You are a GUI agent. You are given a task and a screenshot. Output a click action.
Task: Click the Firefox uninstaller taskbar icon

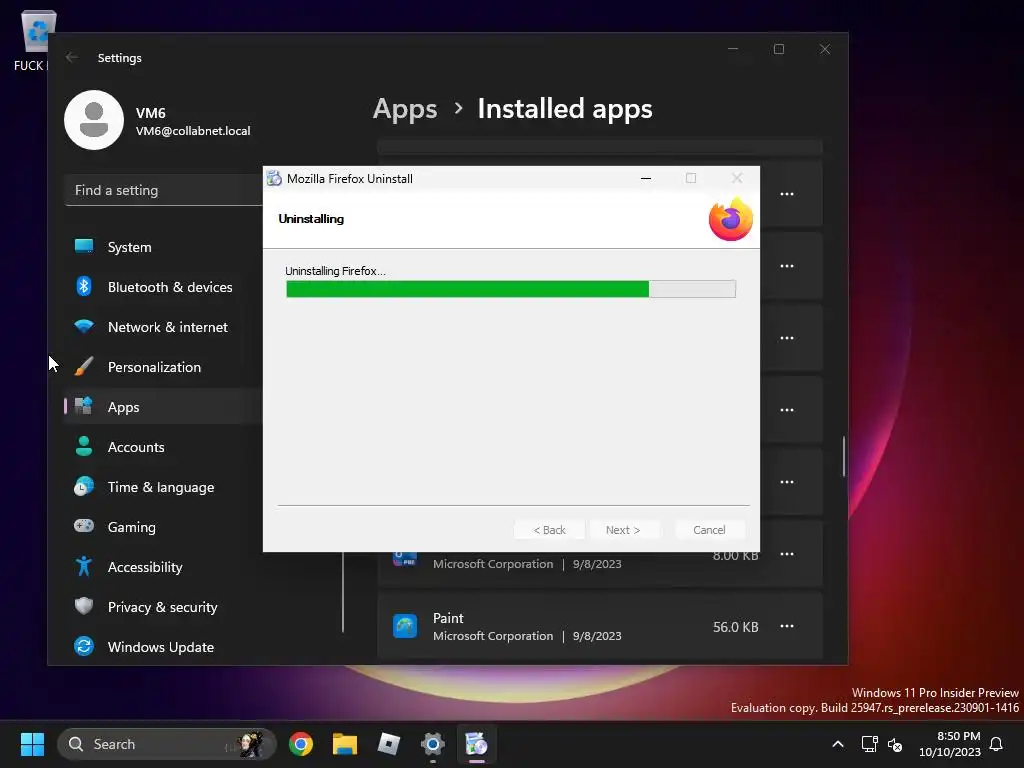tap(477, 744)
